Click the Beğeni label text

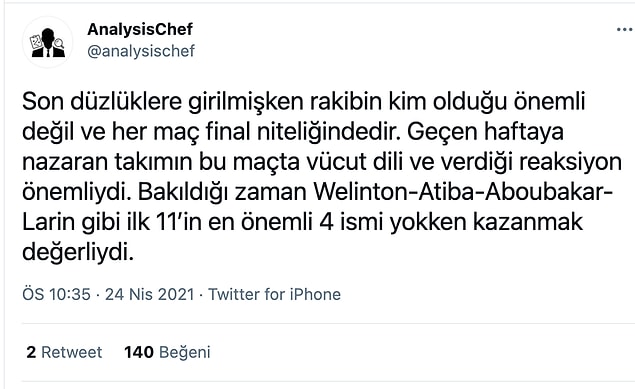pos(185,353)
